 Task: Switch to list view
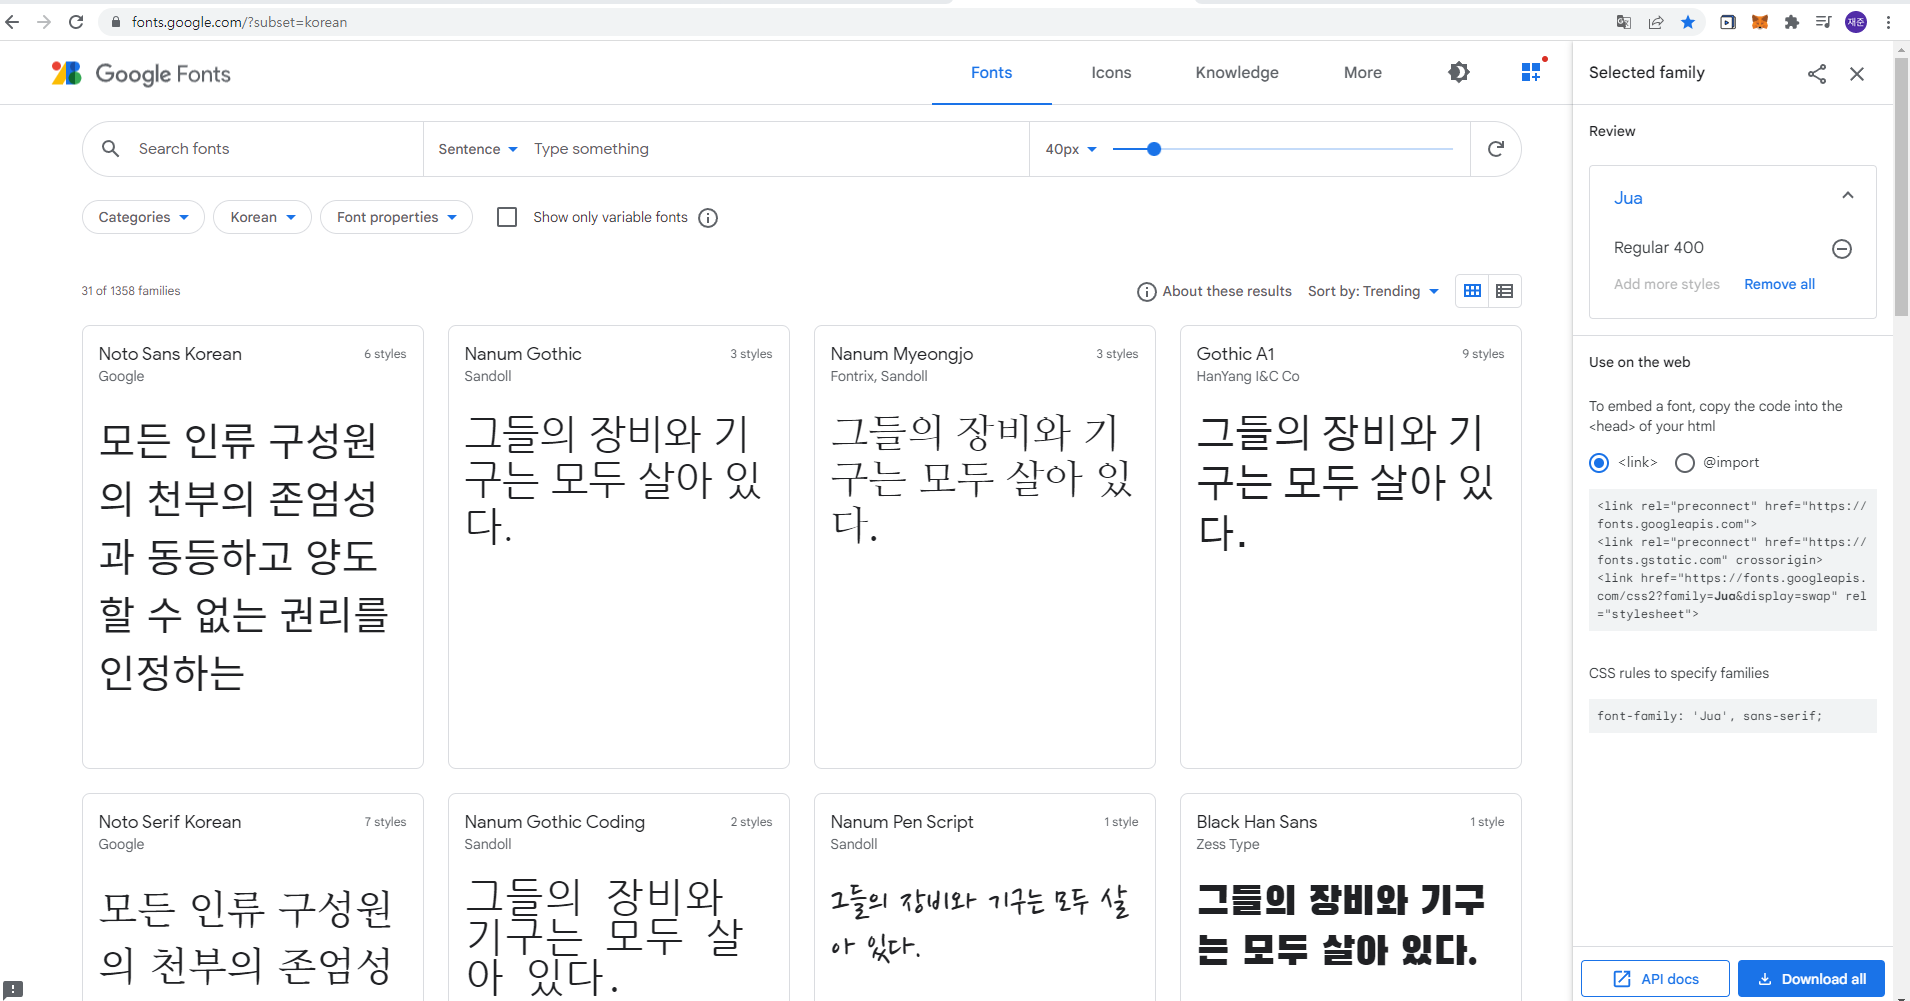1505,291
